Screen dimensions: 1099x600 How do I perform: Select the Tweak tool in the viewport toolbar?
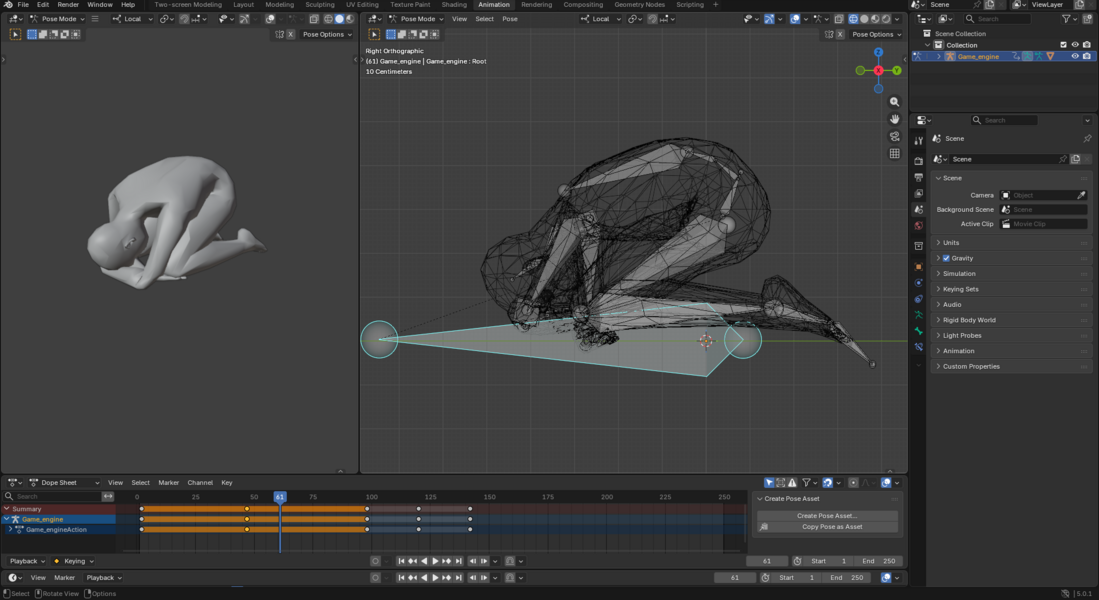pyautogui.click(x=15, y=34)
